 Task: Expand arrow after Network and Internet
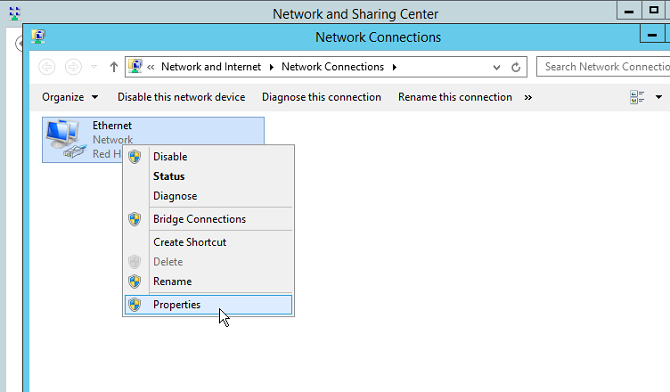271,67
